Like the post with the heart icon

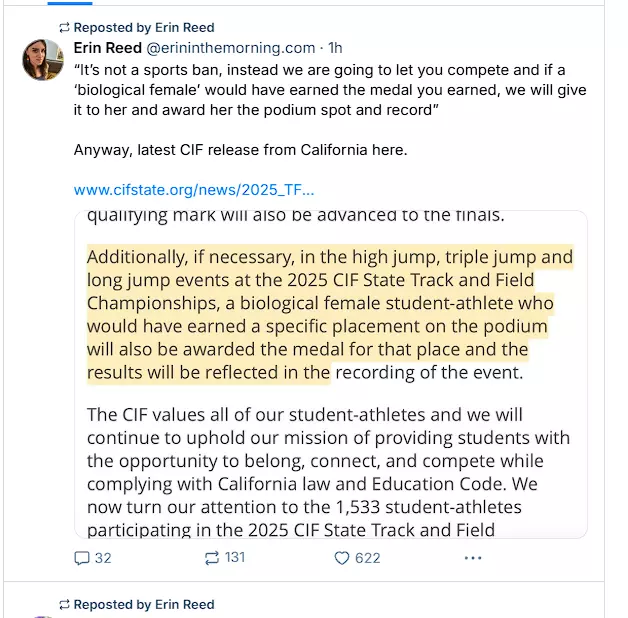tap(341, 558)
